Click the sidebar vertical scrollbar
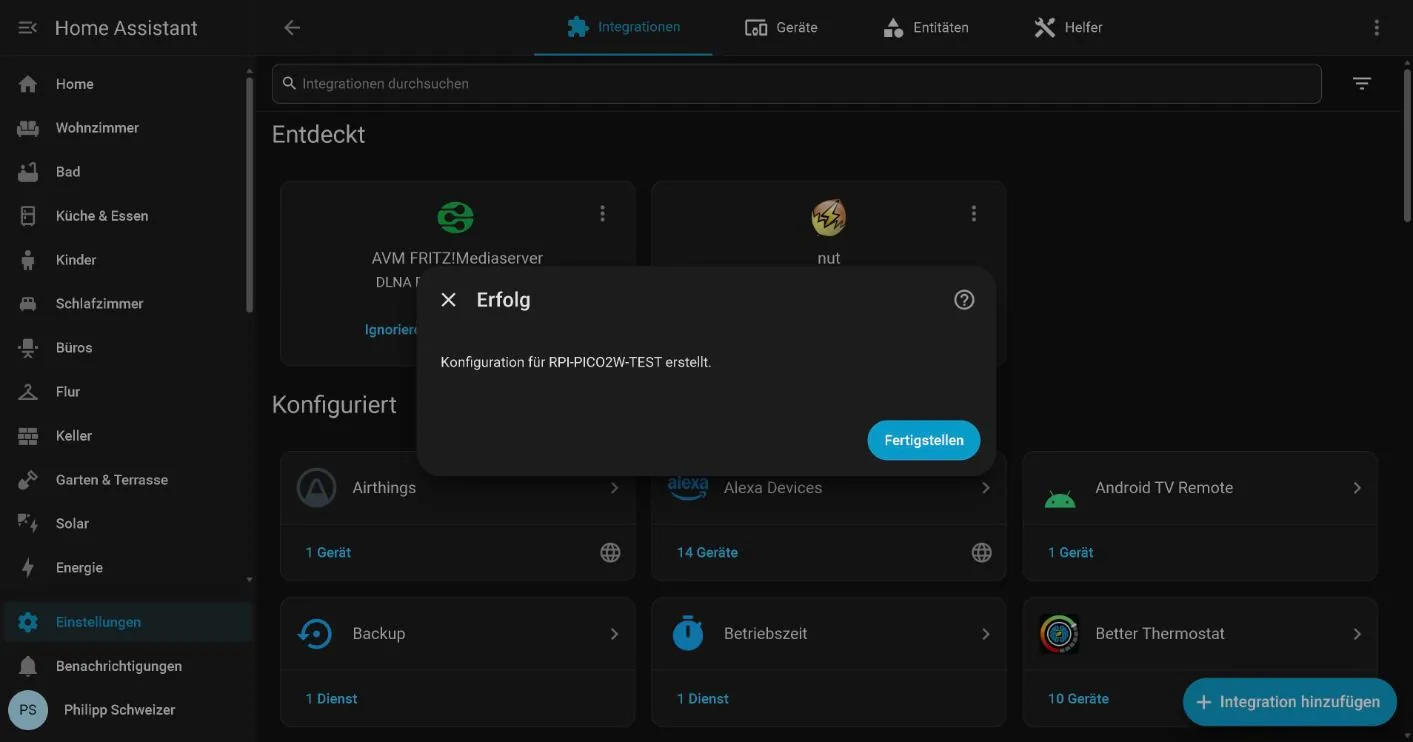The image size is (1413, 742). tap(249, 195)
